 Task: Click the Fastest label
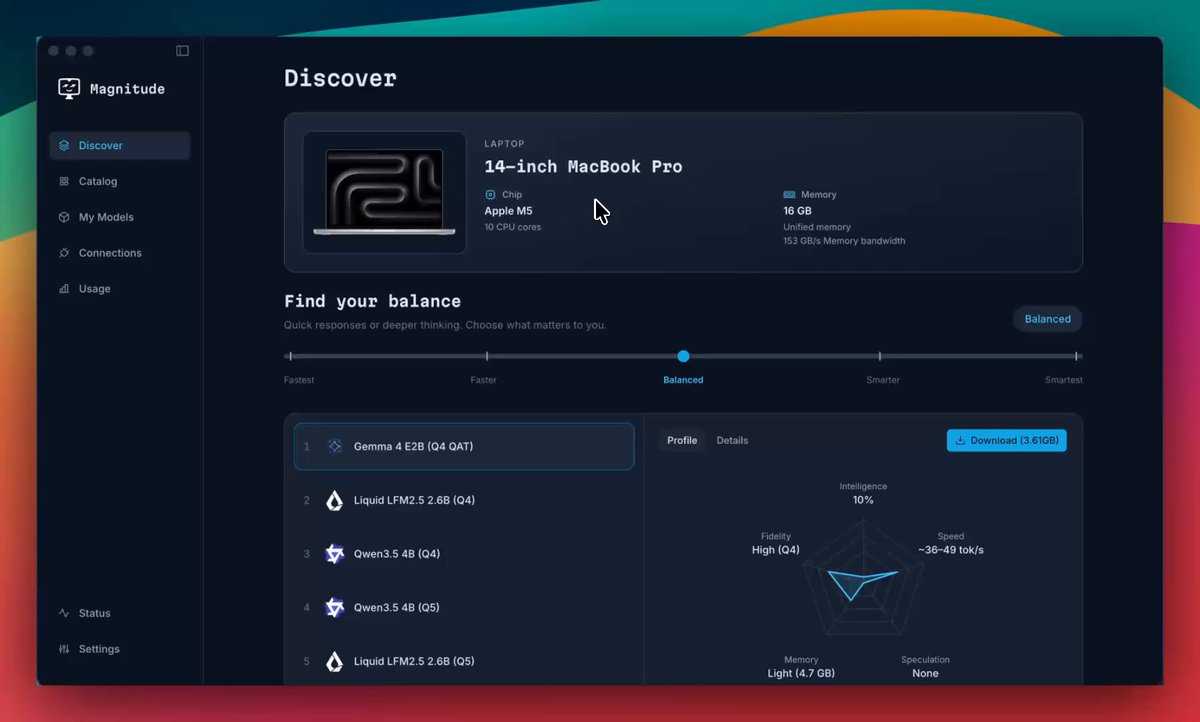tap(299, 380)
